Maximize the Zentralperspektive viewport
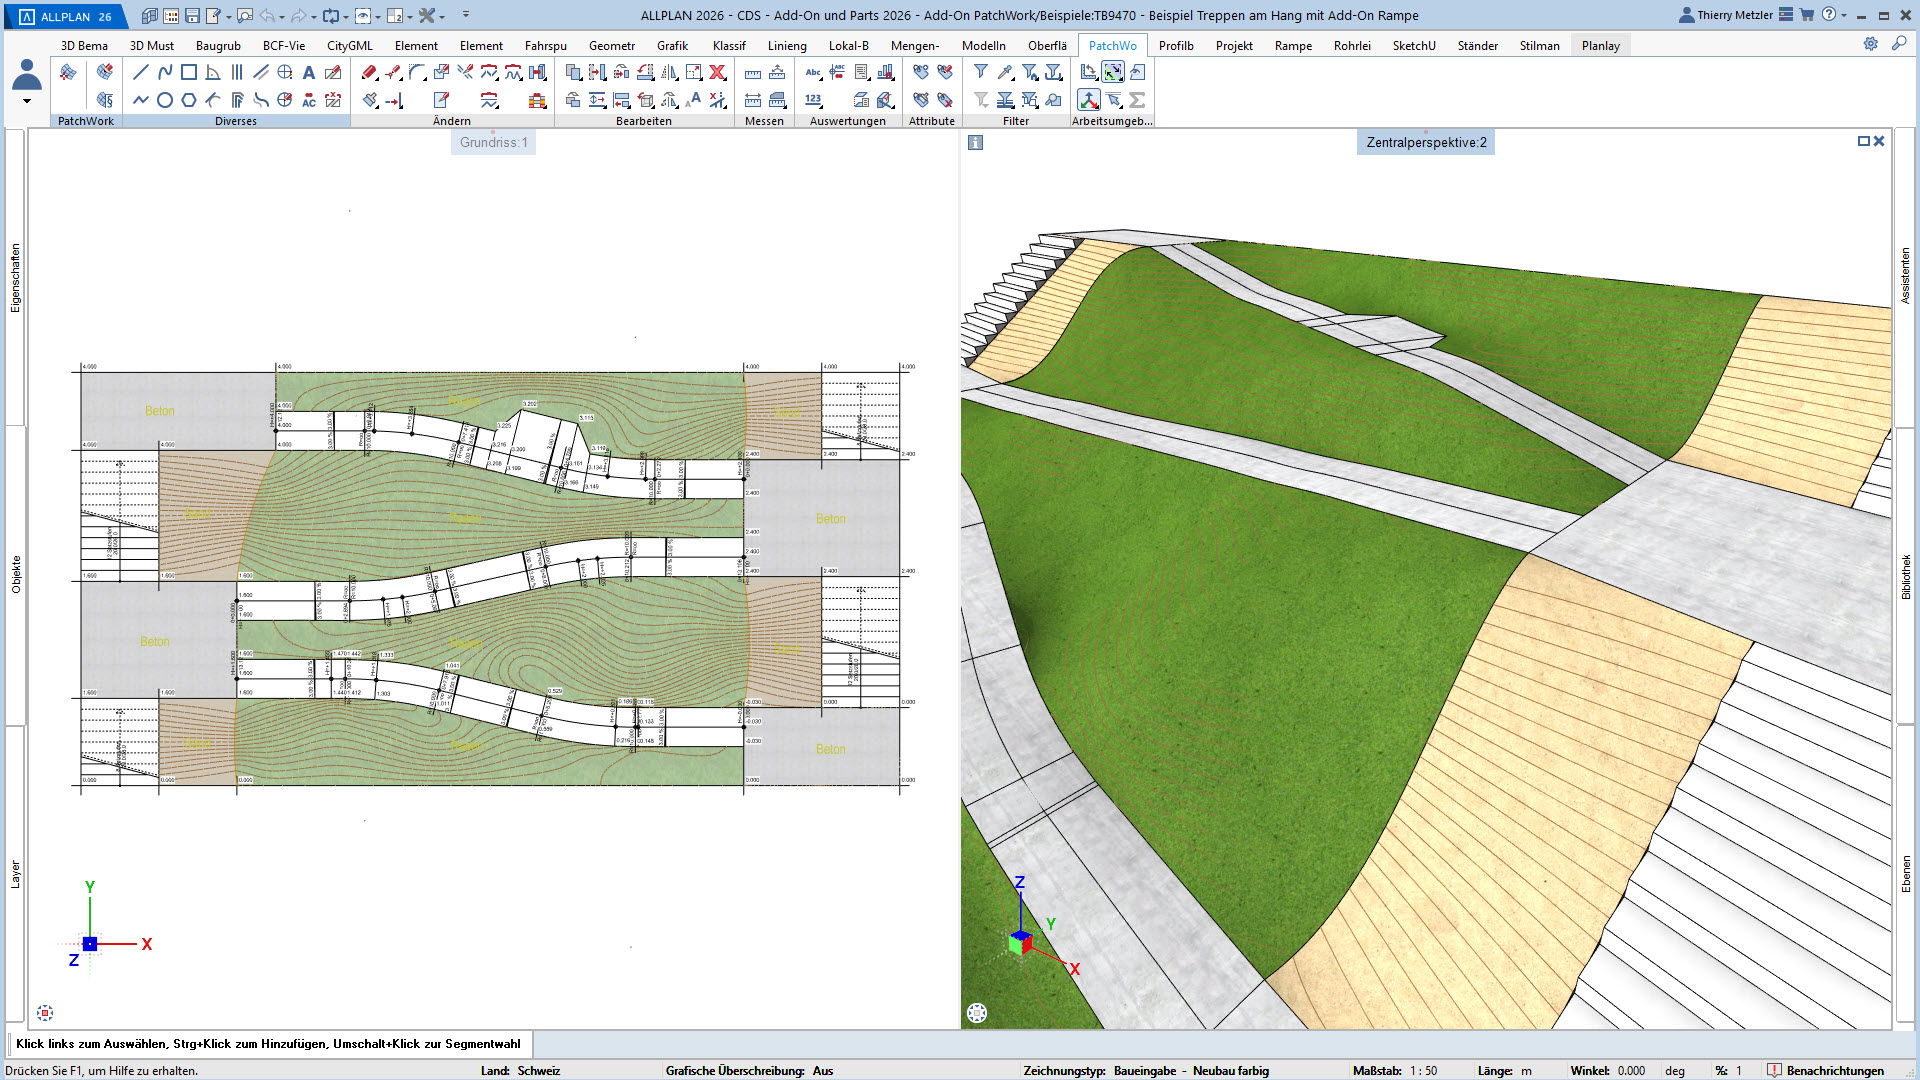The width and height of the screenshot is (1920, 1080). click(x=1863, y=141)
